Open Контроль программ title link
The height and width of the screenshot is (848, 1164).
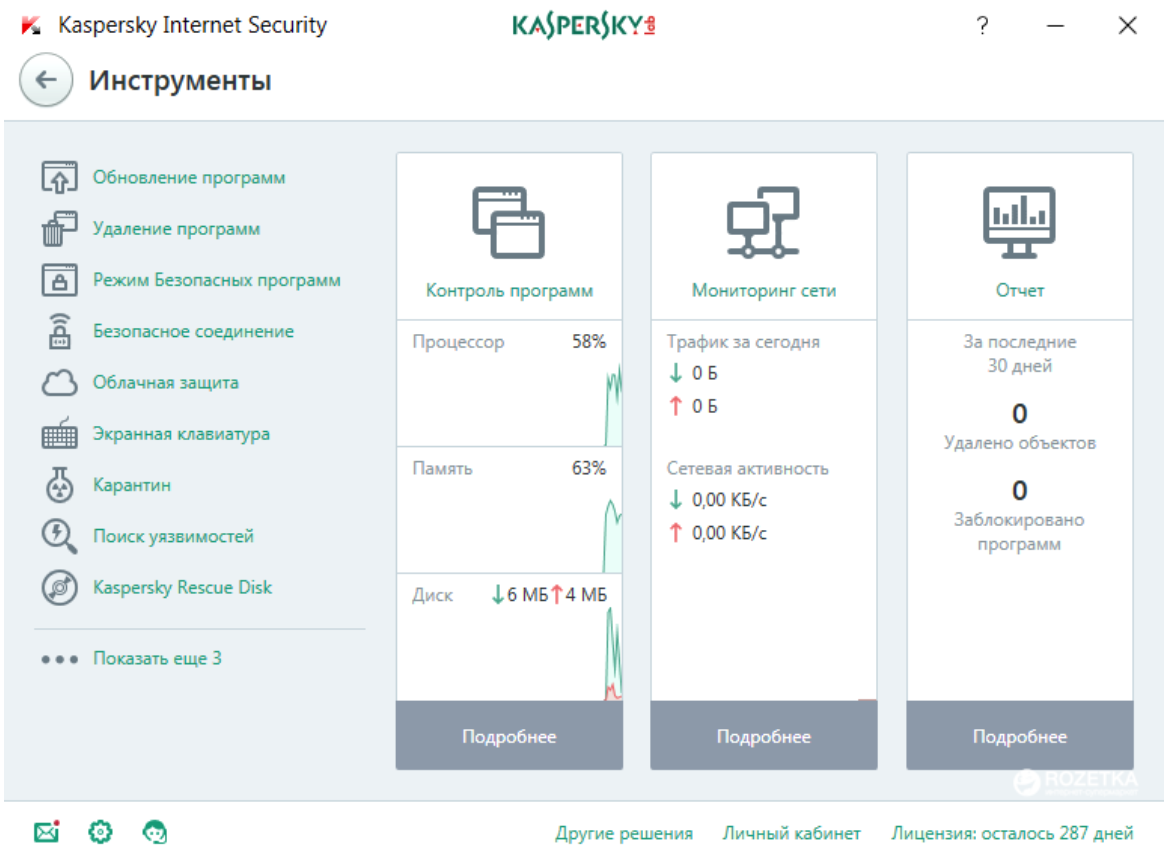click(x=509, y=290)
